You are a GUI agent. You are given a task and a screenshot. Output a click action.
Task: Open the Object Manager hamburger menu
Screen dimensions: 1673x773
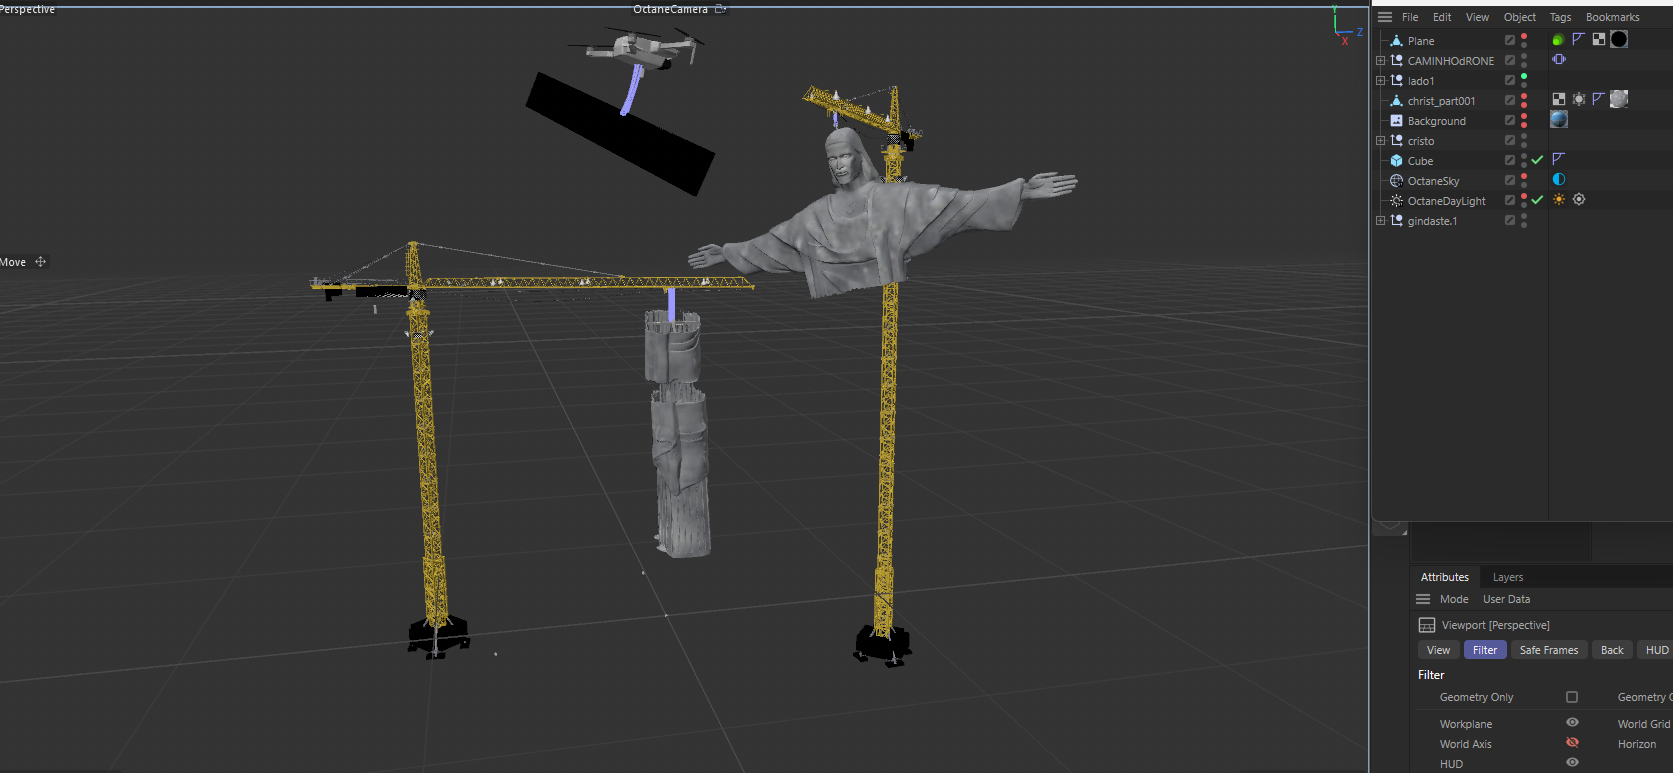click(x=1385, y=17)
